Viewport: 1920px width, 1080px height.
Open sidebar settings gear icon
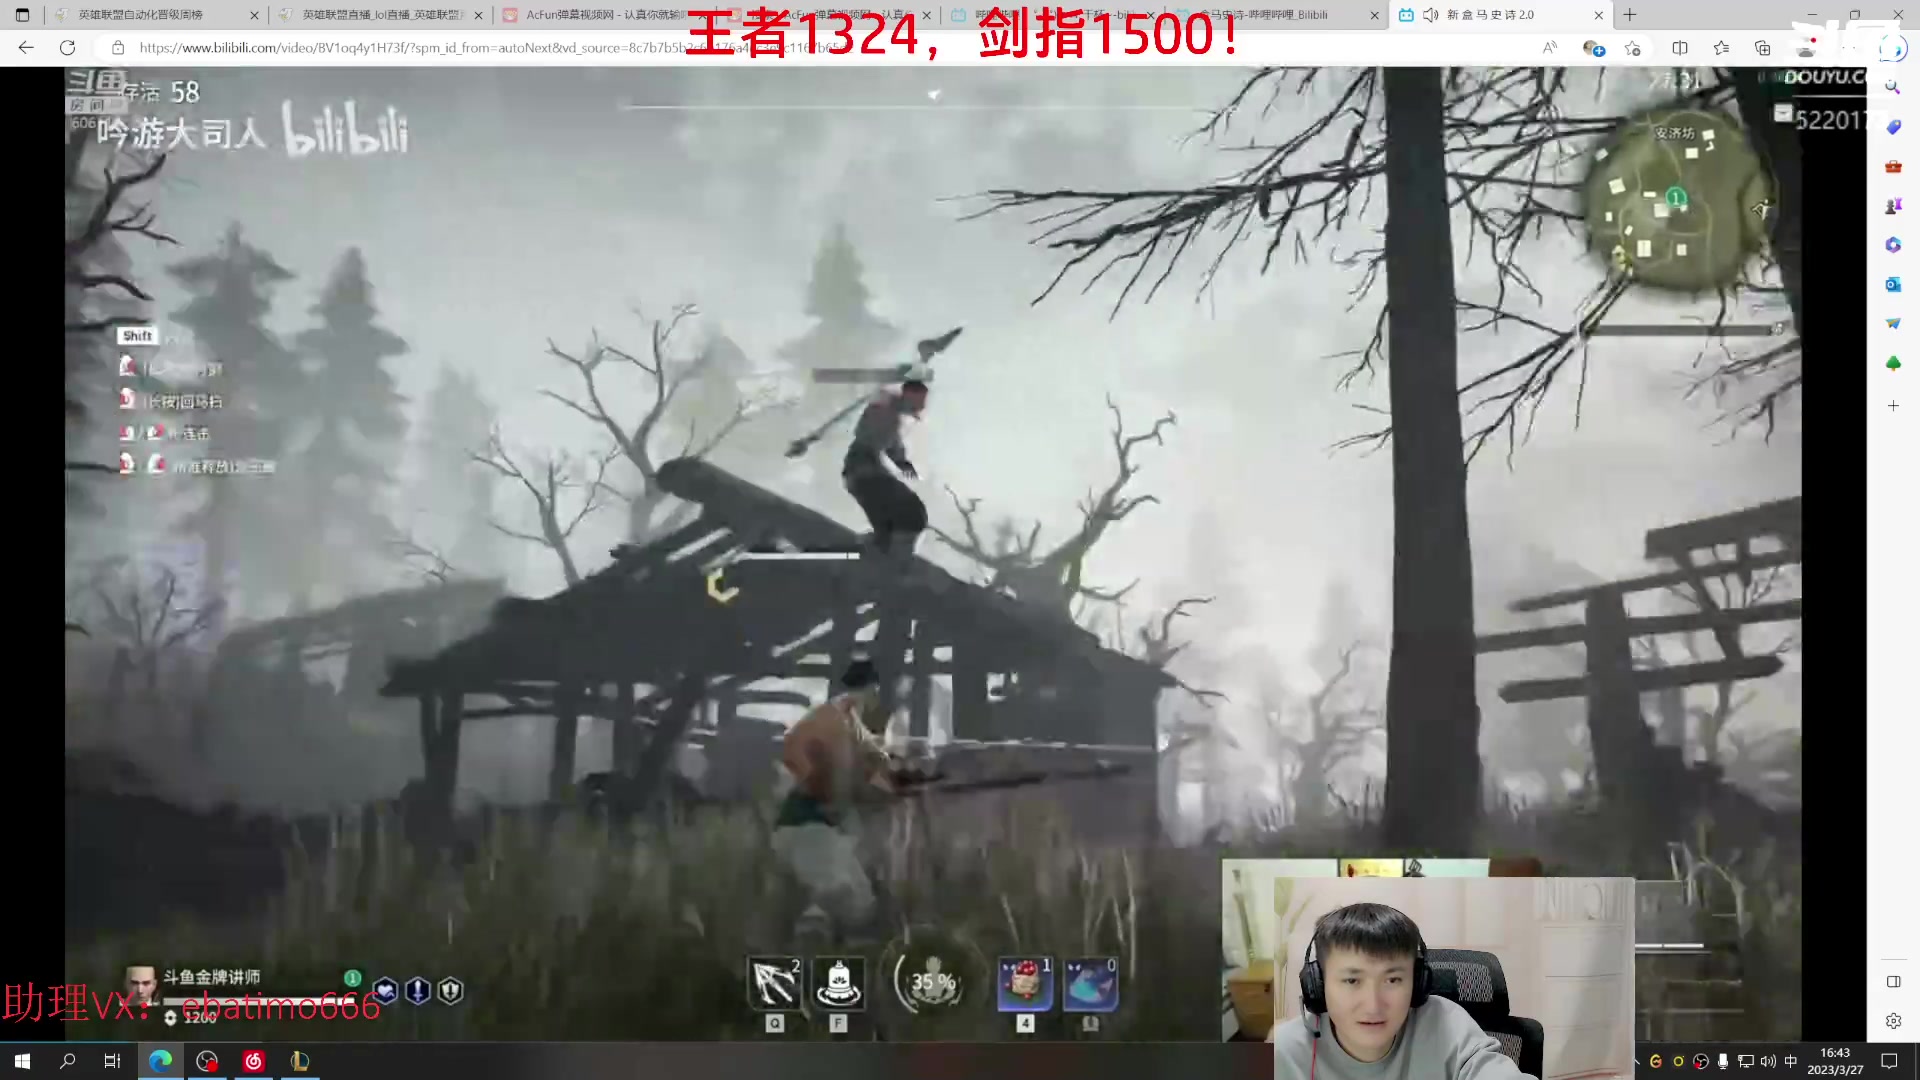pyautogui.click(x=1893, y=1021)
